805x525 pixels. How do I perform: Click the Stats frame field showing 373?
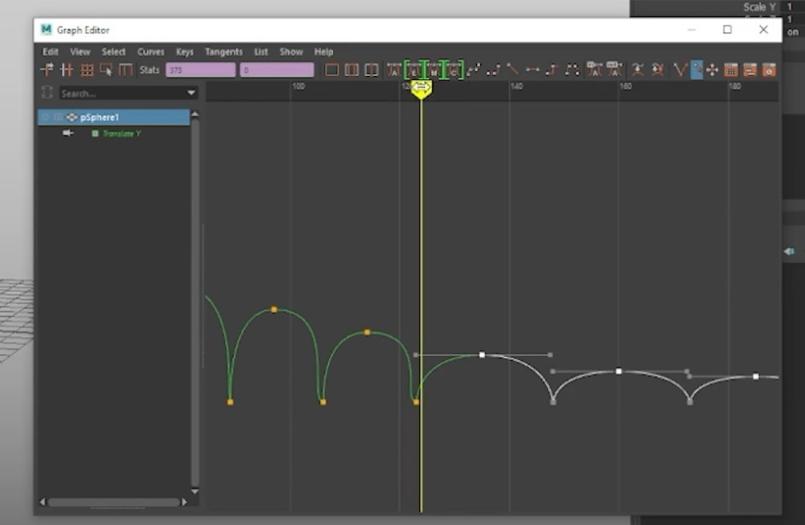click(x=201, y=70)
